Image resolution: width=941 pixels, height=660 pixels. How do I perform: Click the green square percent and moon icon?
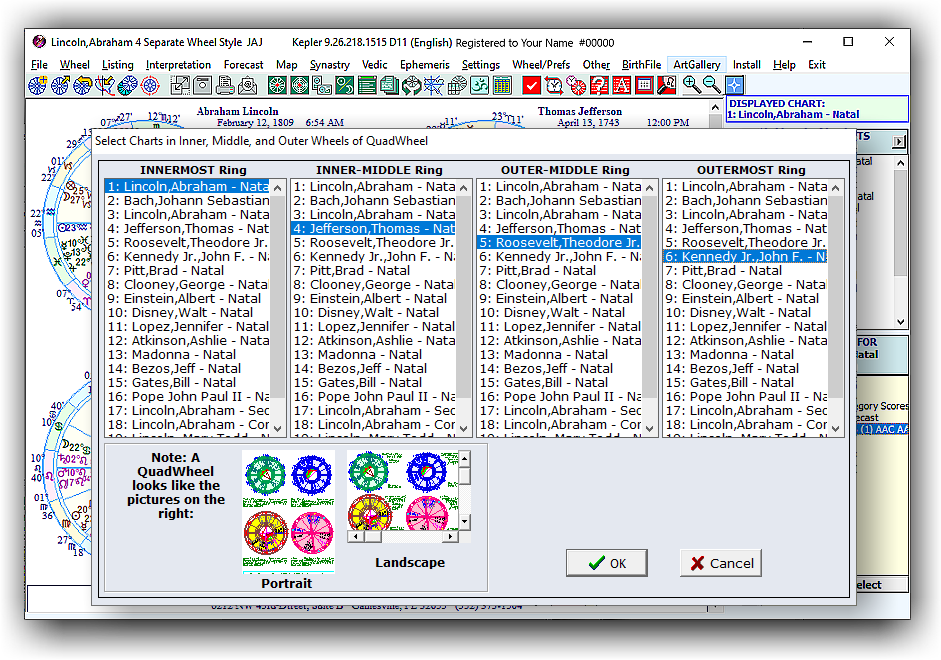point(344,86)
